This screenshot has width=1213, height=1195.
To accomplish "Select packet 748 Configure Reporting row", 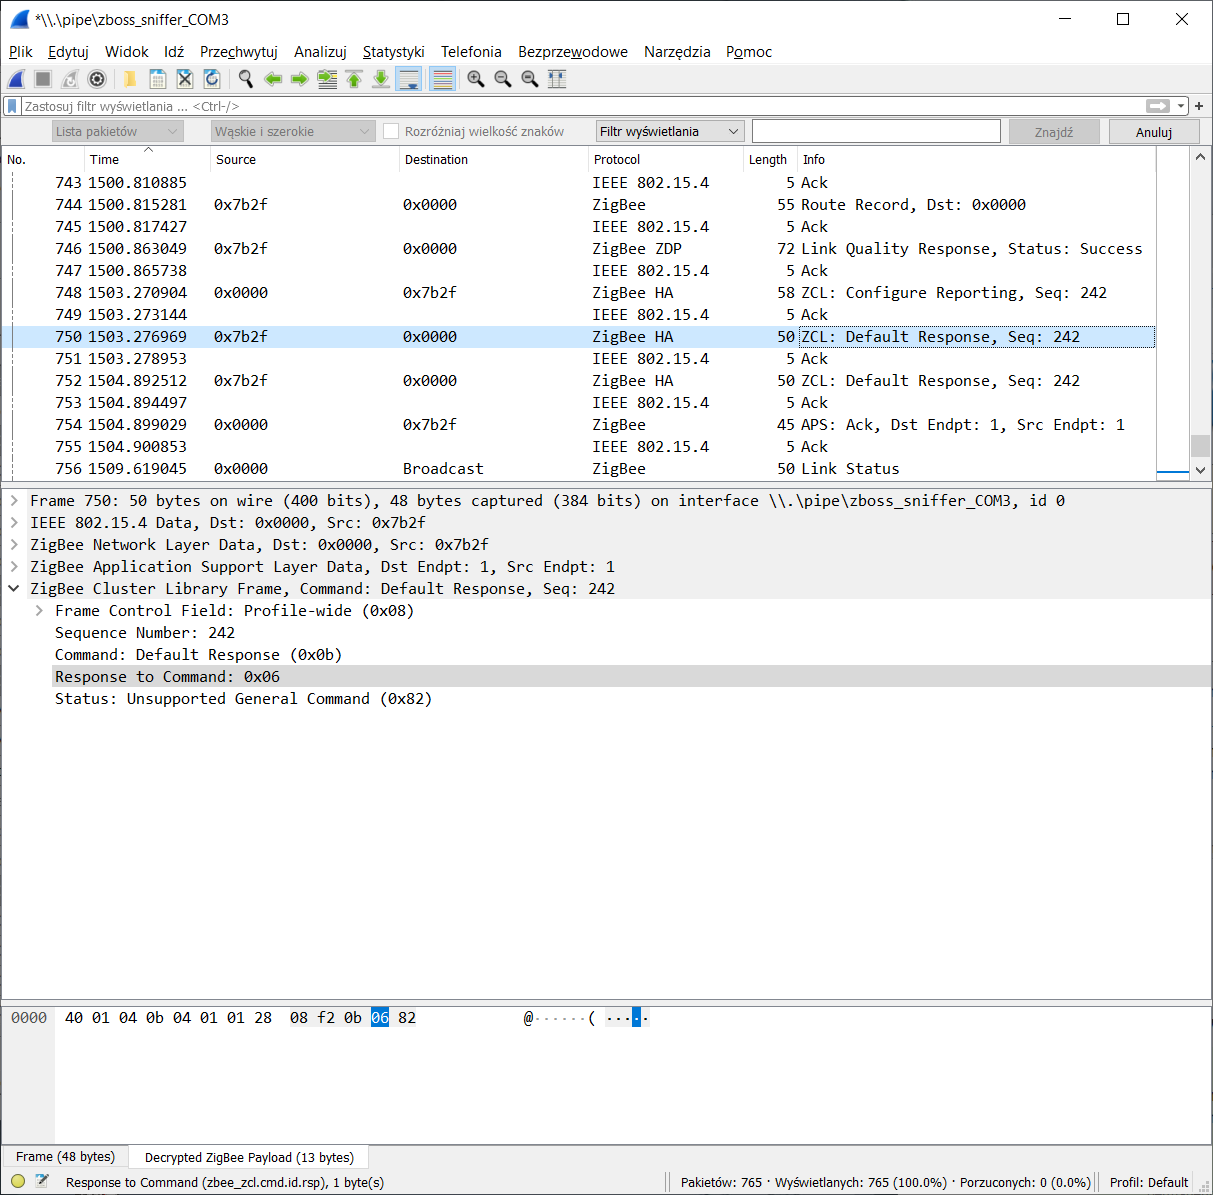I will (578, 293).
